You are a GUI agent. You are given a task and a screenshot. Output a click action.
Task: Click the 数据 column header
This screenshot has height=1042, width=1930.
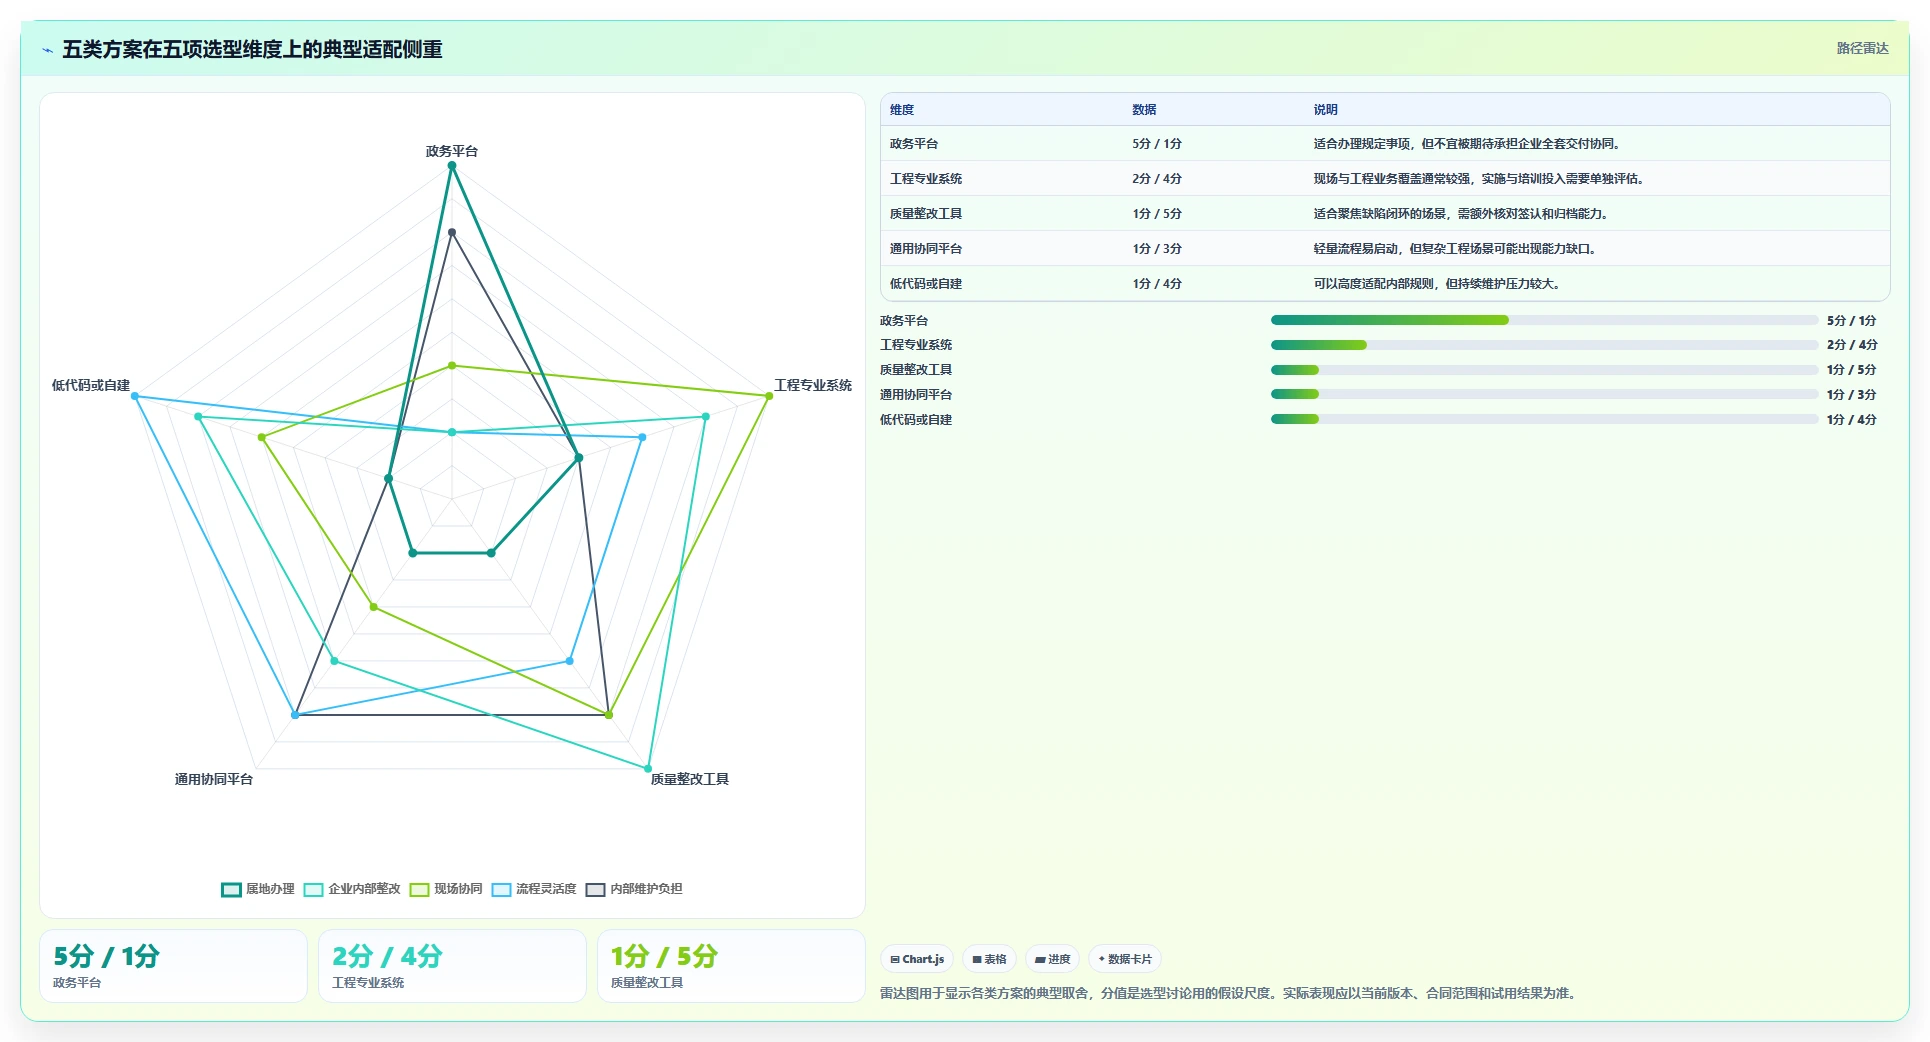point(1144,110)
